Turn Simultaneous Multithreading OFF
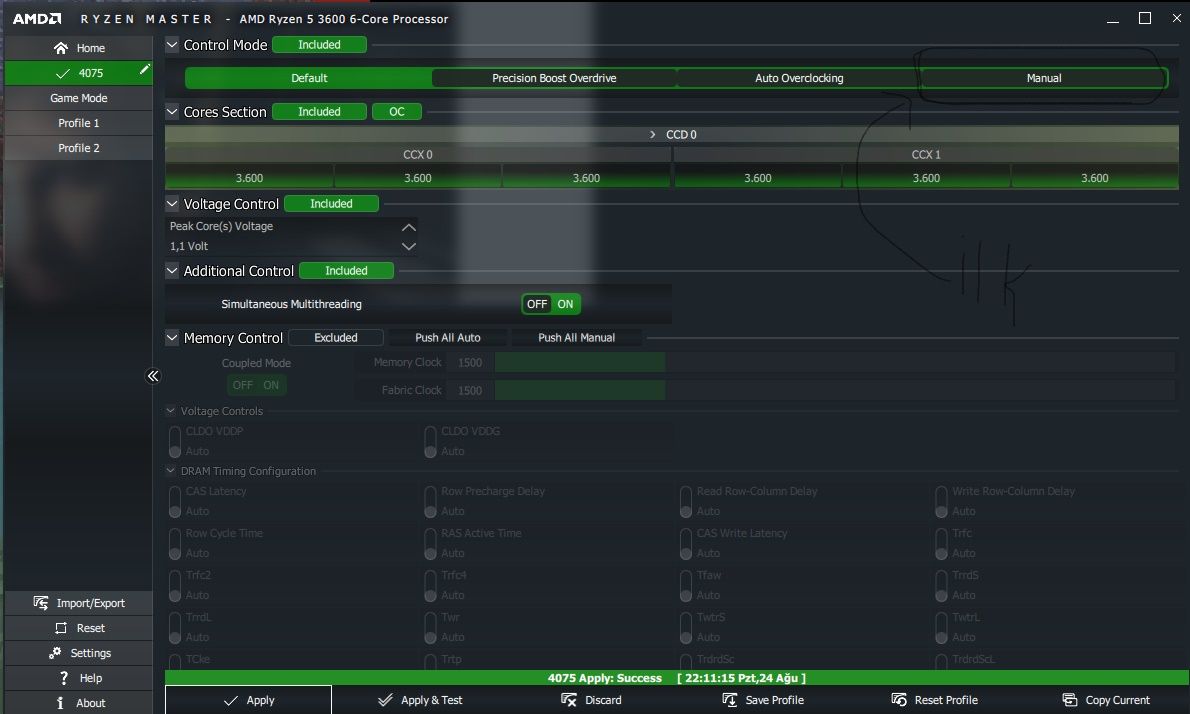 click(537, 304)
